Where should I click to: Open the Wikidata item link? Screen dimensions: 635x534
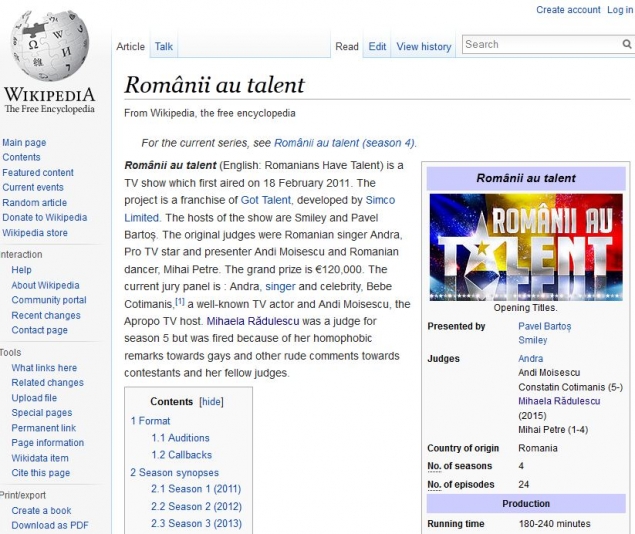(x=40, y=458)
